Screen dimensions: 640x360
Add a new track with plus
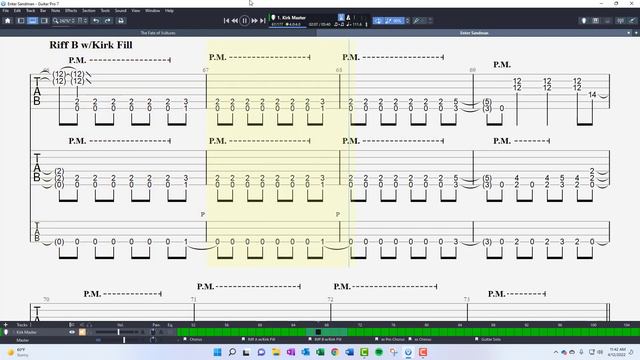6,325
